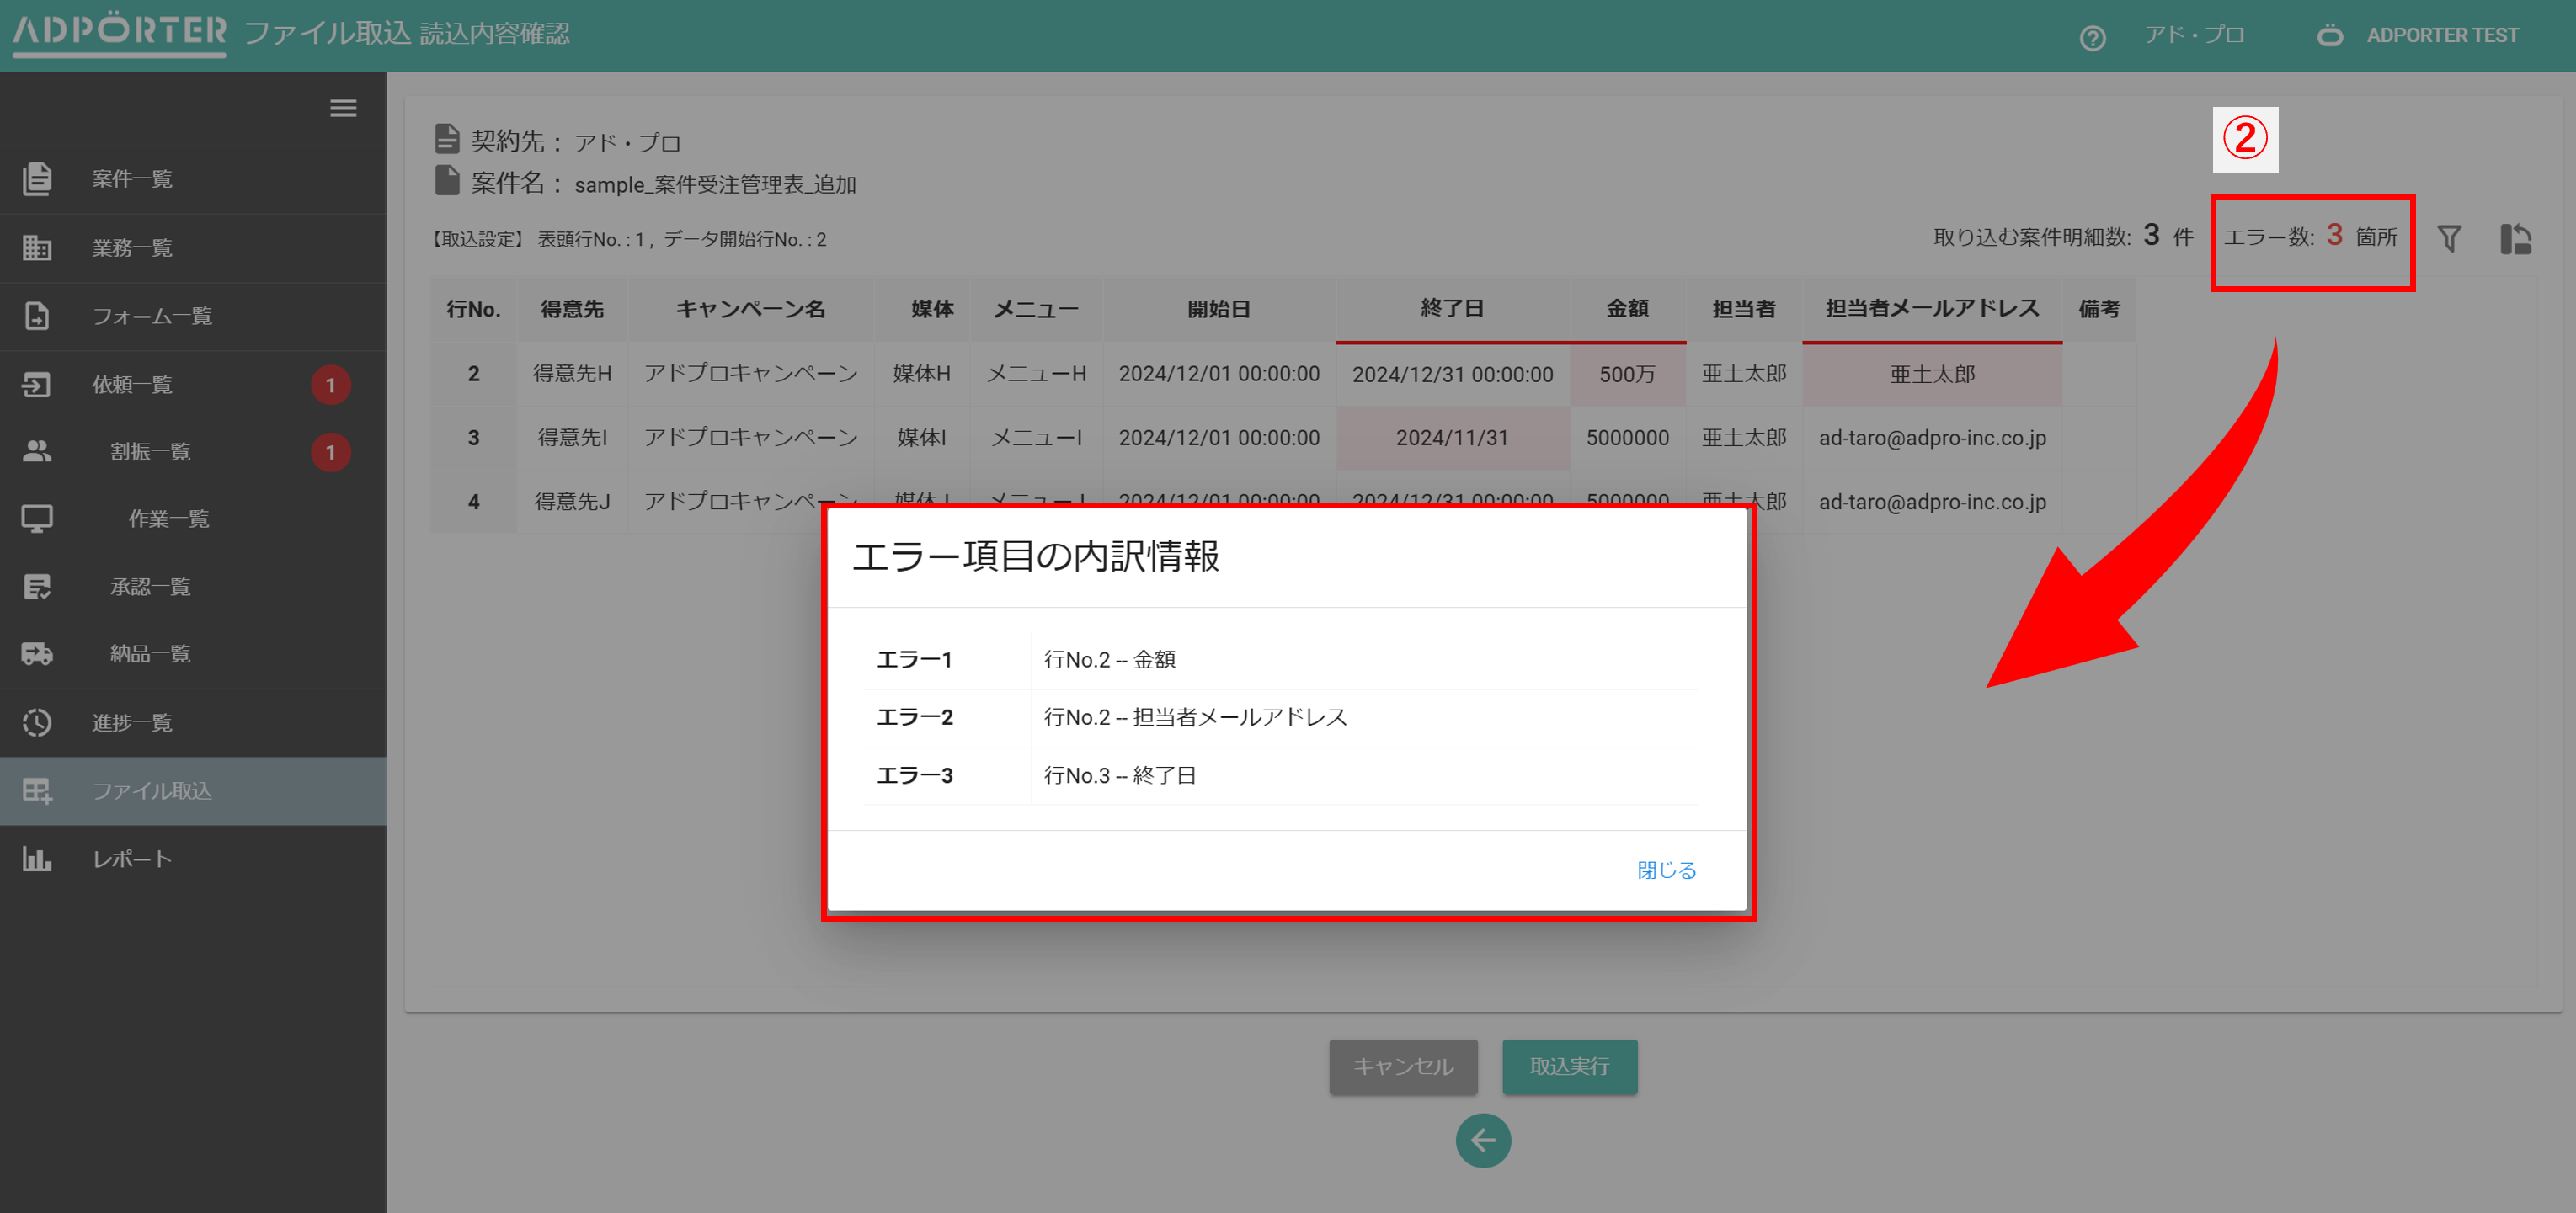This screenshot has width=2576, height=1213.
Task: Click the メニューH cell
Action: [1036, 374]
